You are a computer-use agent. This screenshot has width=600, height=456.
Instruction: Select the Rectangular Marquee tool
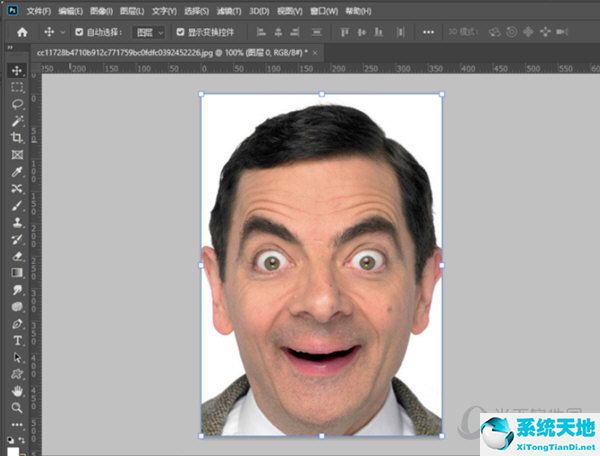pyautogui.click(x=17, y=88)
